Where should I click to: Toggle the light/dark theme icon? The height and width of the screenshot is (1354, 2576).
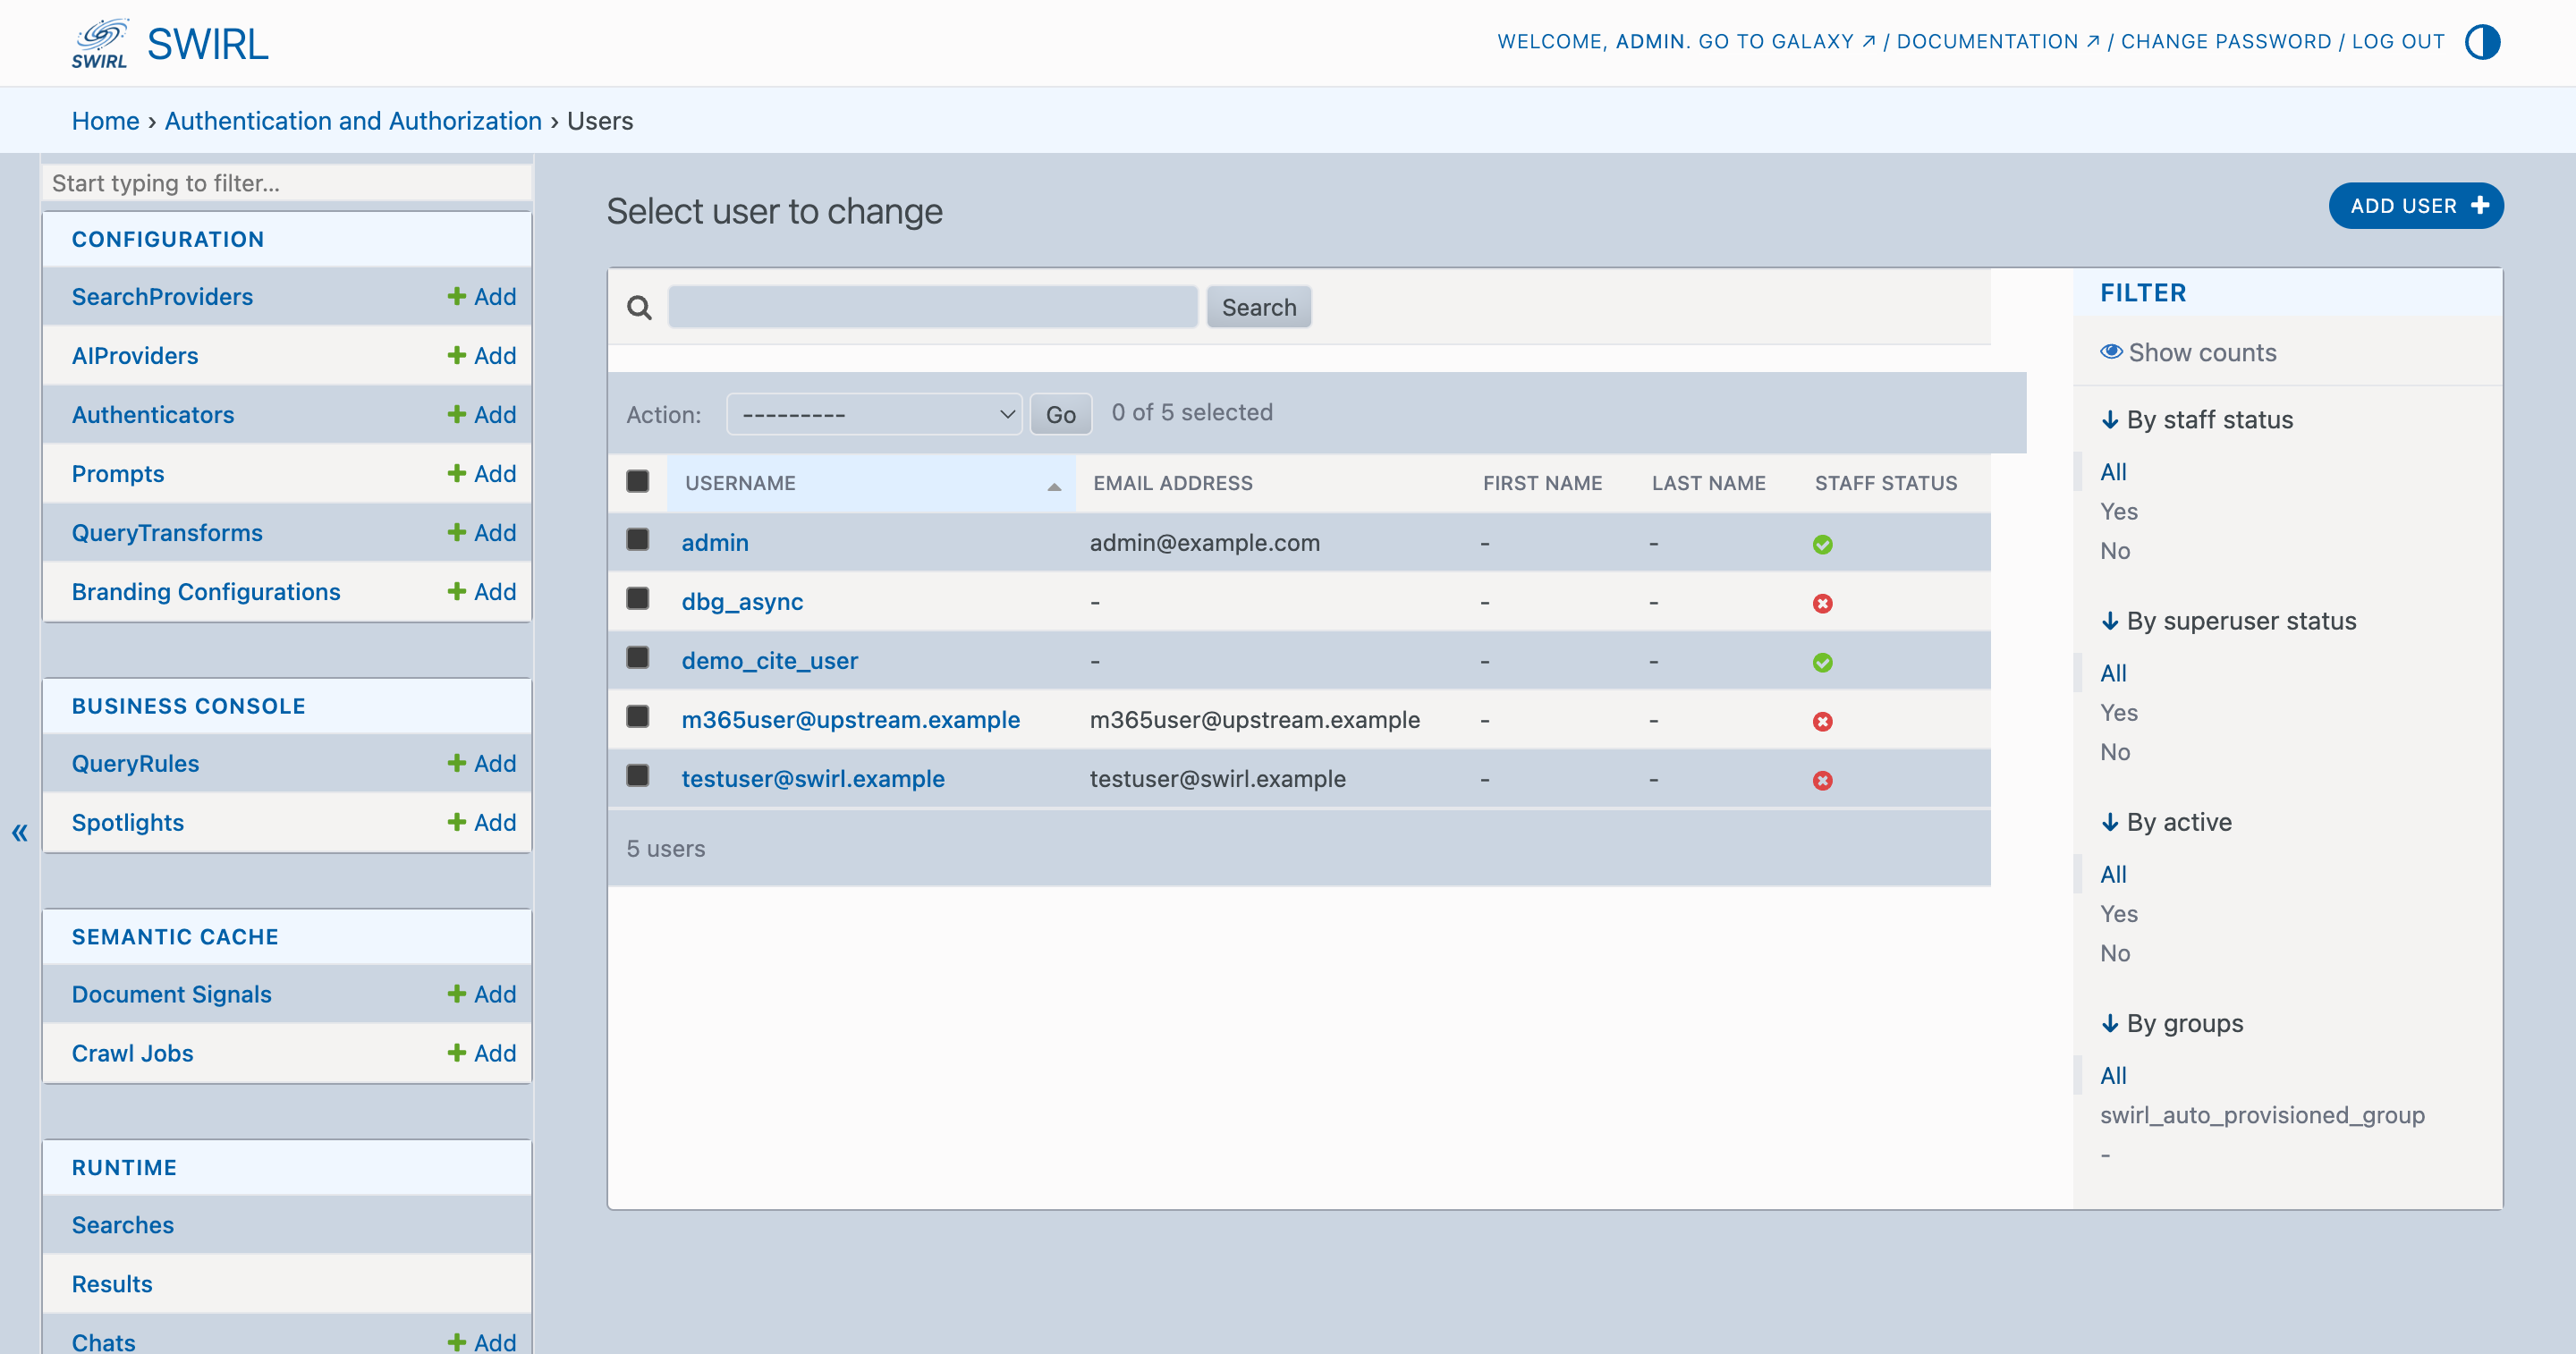coord(2482,42)
